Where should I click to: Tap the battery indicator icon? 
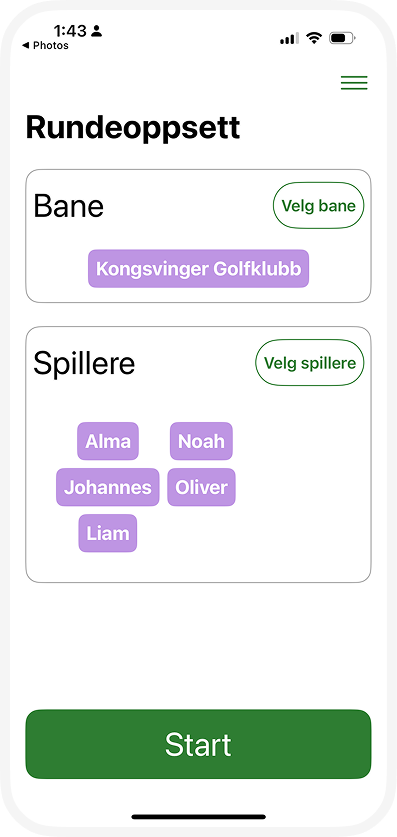point(342,38)
